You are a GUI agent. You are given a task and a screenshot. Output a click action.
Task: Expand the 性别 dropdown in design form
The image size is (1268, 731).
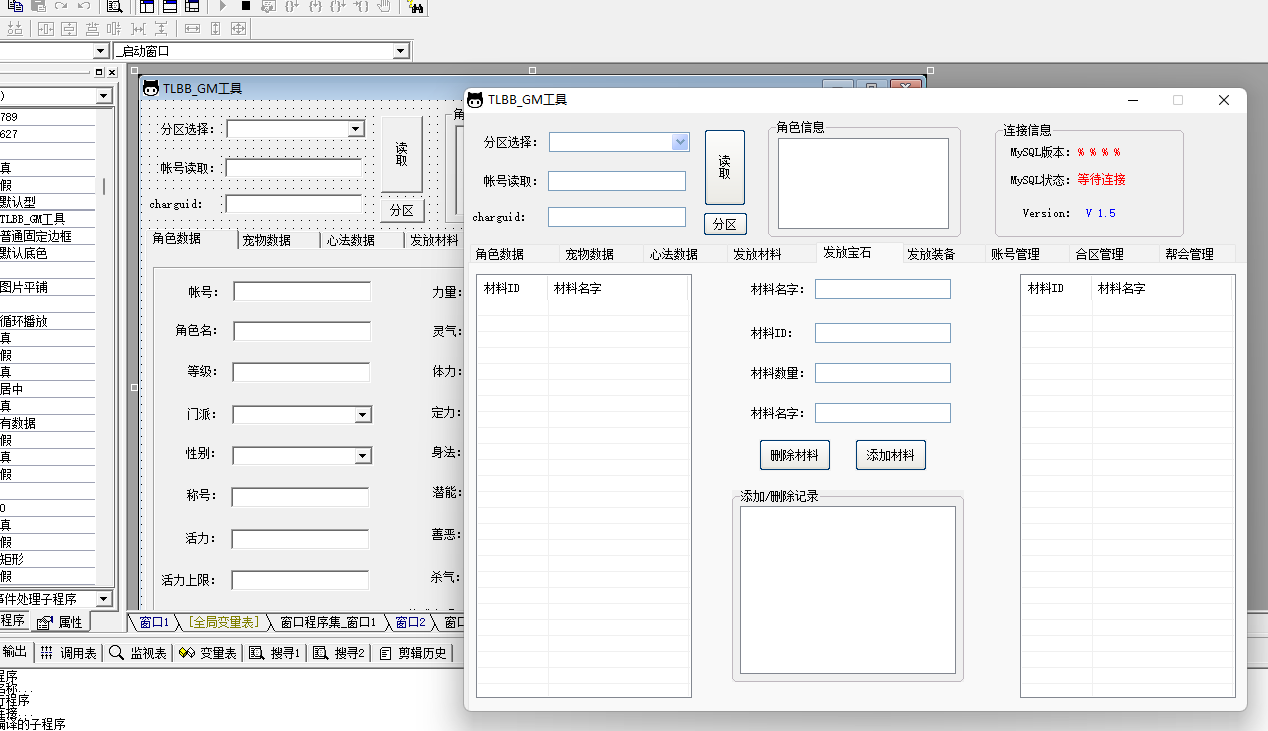(363, 456)
